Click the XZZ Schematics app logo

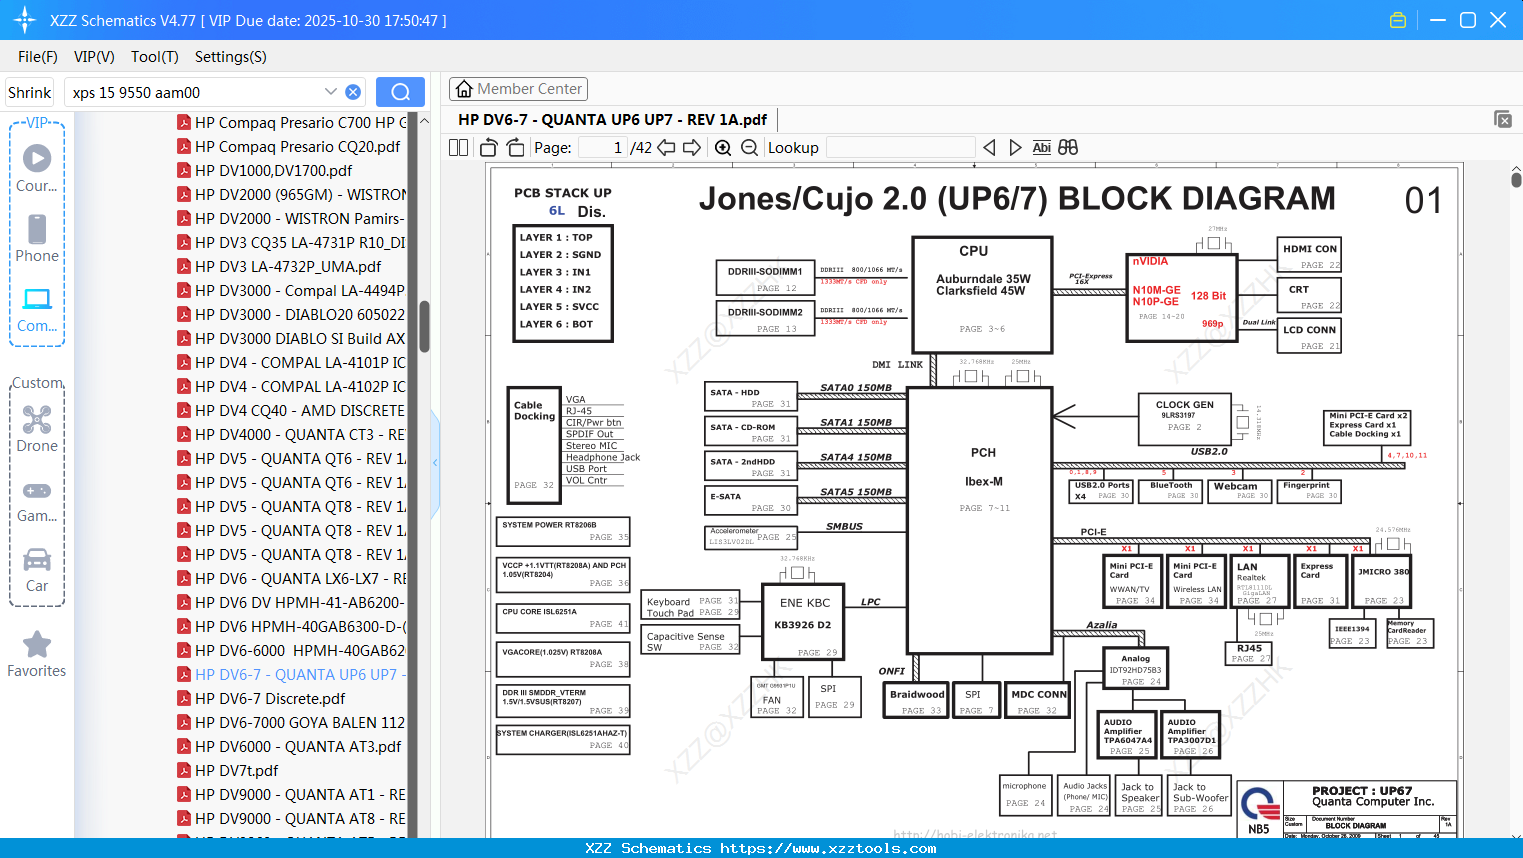point(25,20)
